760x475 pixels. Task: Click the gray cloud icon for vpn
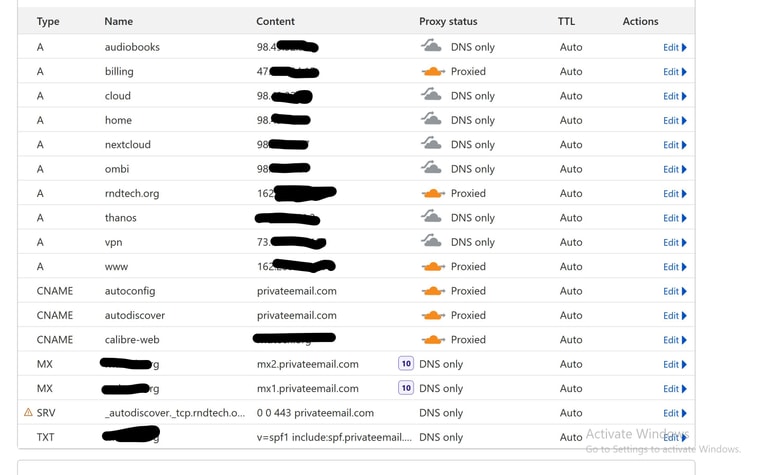pos(431,241)
